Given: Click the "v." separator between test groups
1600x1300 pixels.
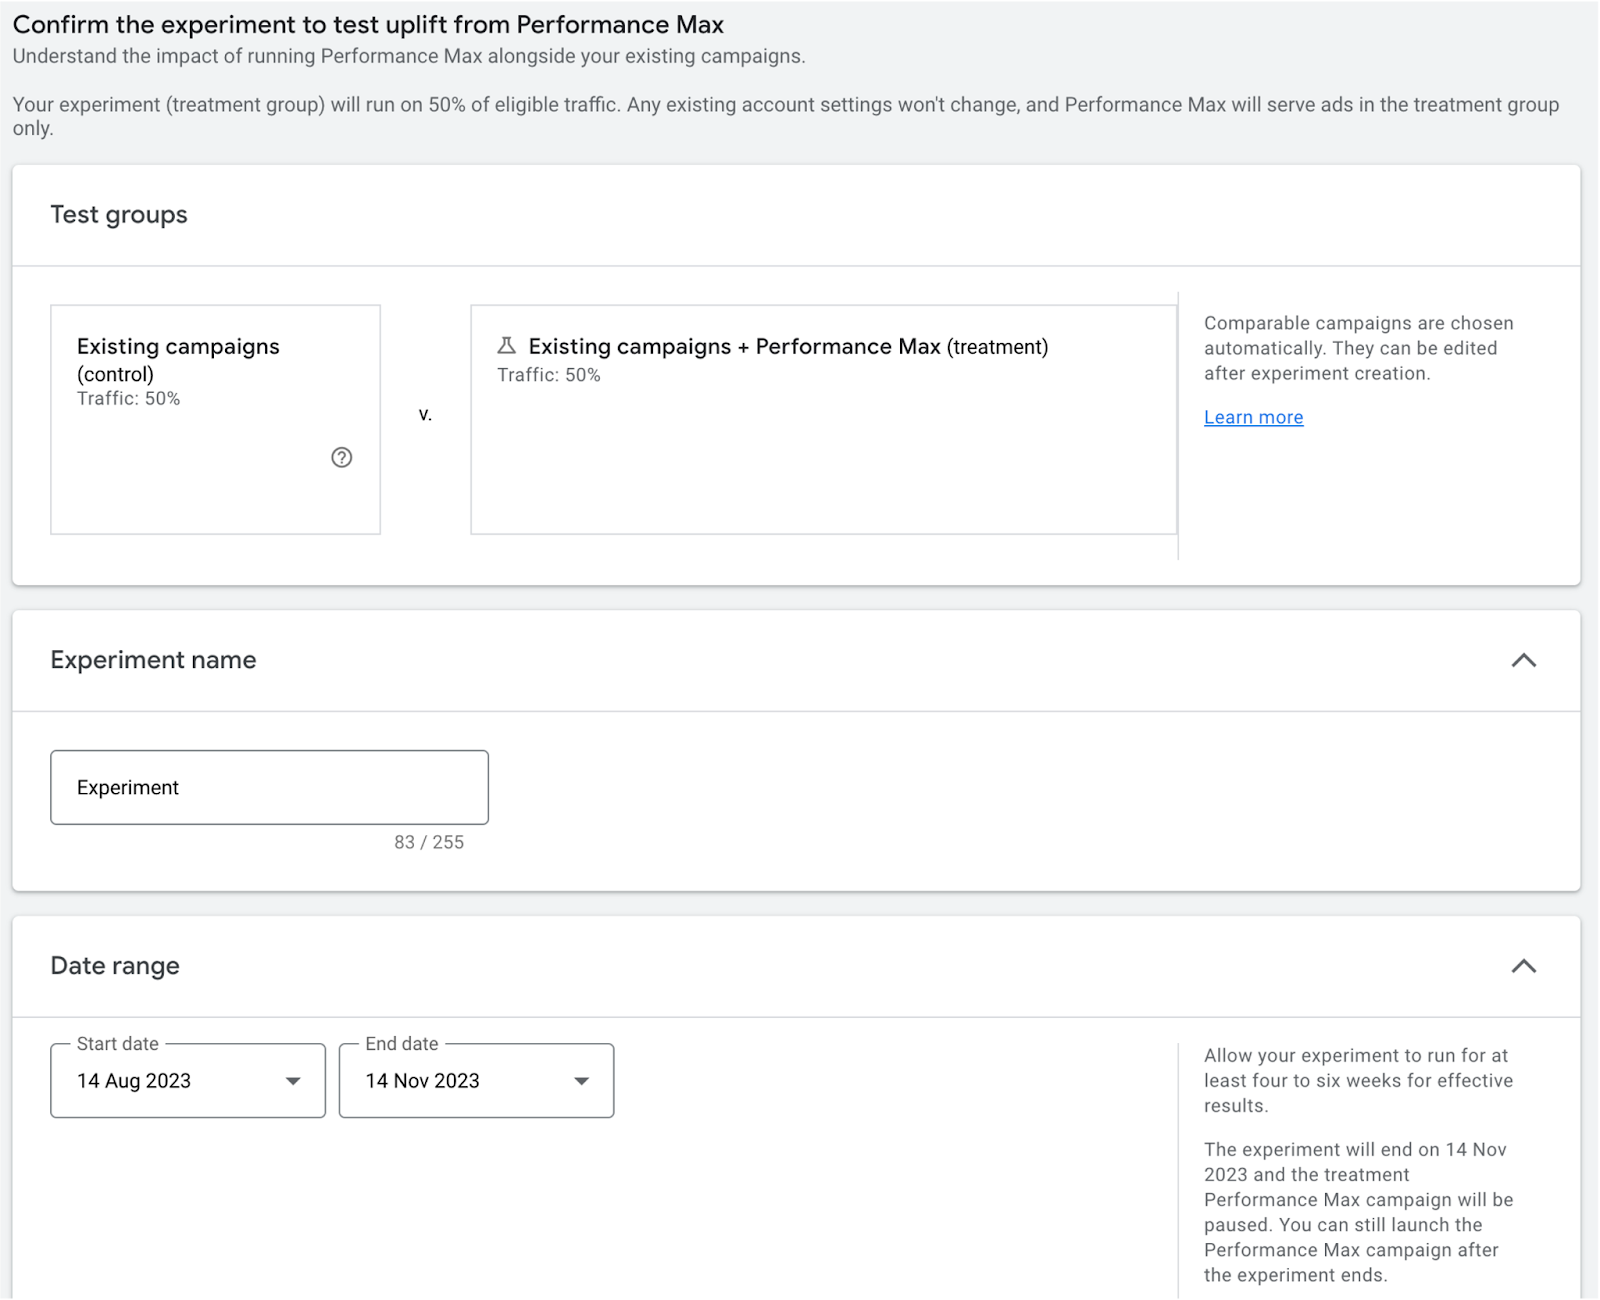Looking at the screenshot, I should coord(425,415).
